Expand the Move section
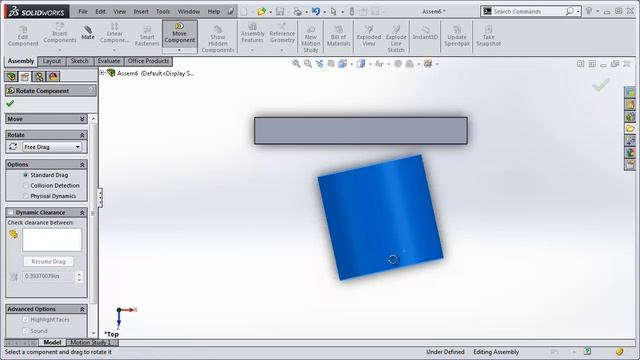Image resolution: width=640 pixels, height=360 pixels. pos(82,119)
